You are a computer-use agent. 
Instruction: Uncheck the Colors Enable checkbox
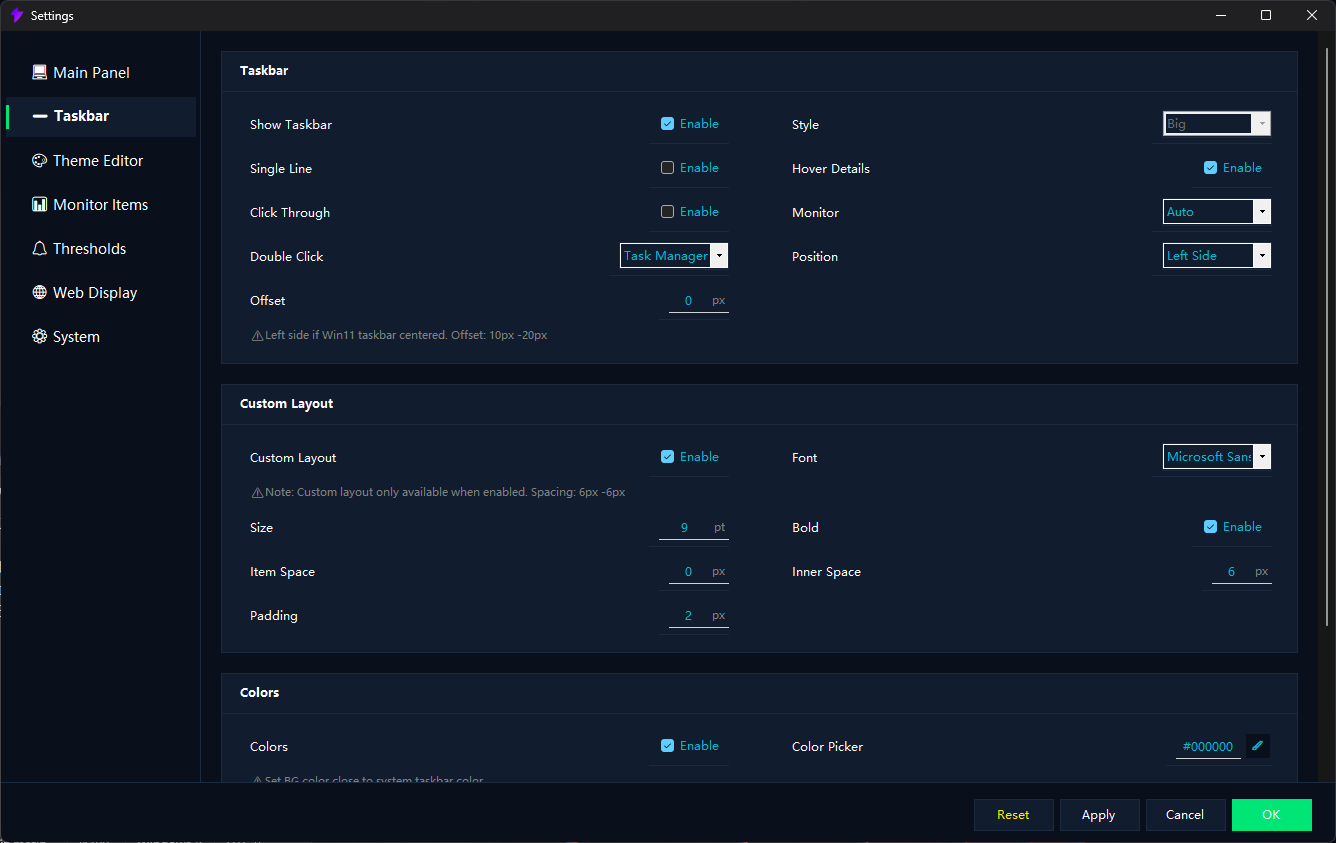tap(667, 746)
